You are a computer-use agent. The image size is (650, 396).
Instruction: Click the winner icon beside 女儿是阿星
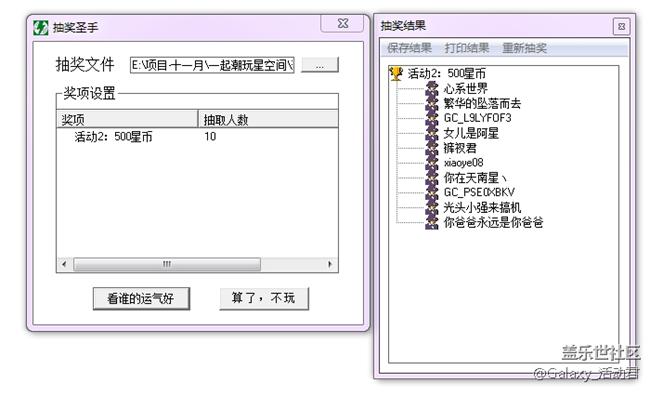(x=432, y=133)
